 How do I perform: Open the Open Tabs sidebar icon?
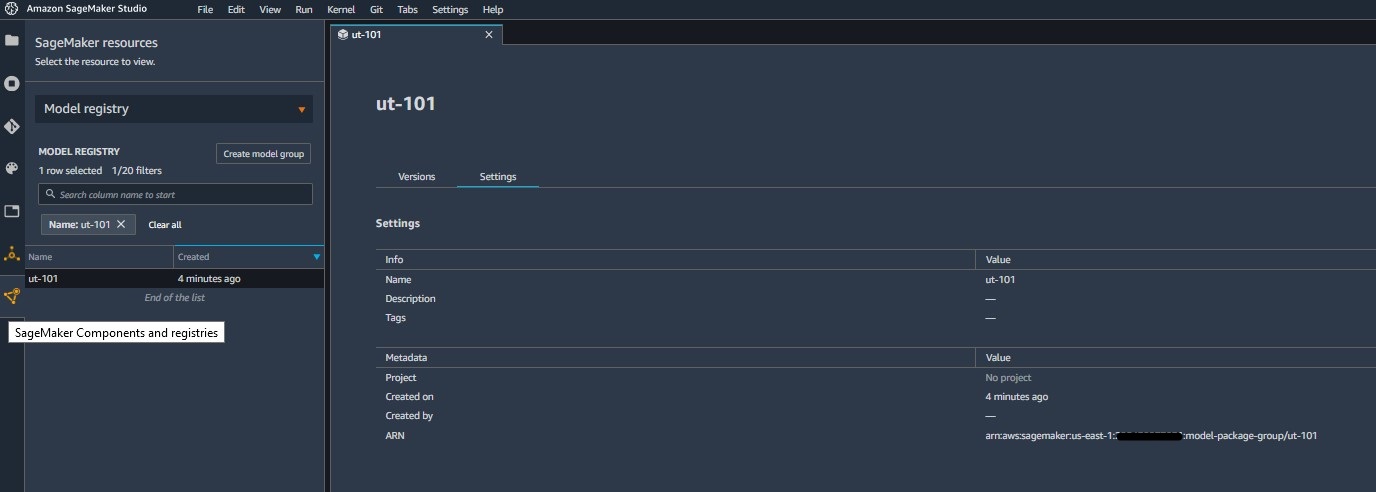tap(12, 211)
